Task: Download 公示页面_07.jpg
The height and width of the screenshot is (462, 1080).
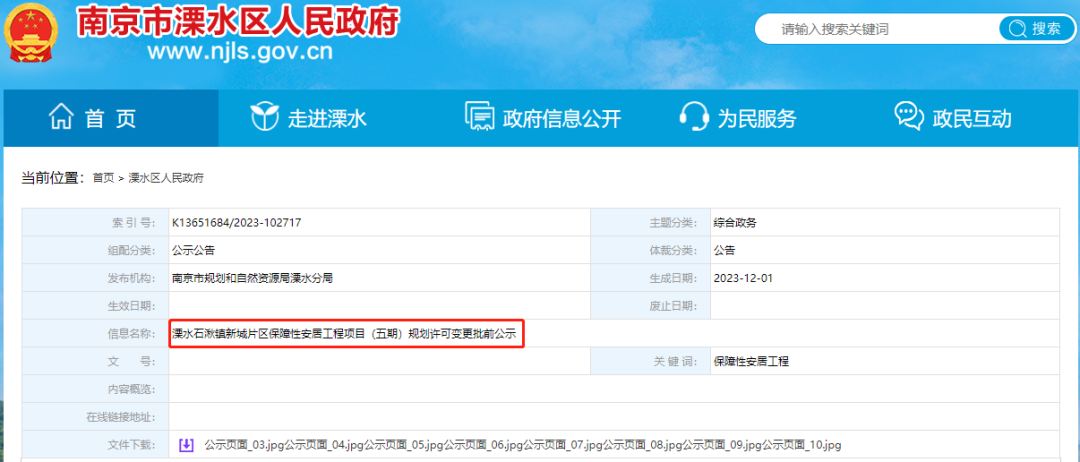Action: coord(563,445)
